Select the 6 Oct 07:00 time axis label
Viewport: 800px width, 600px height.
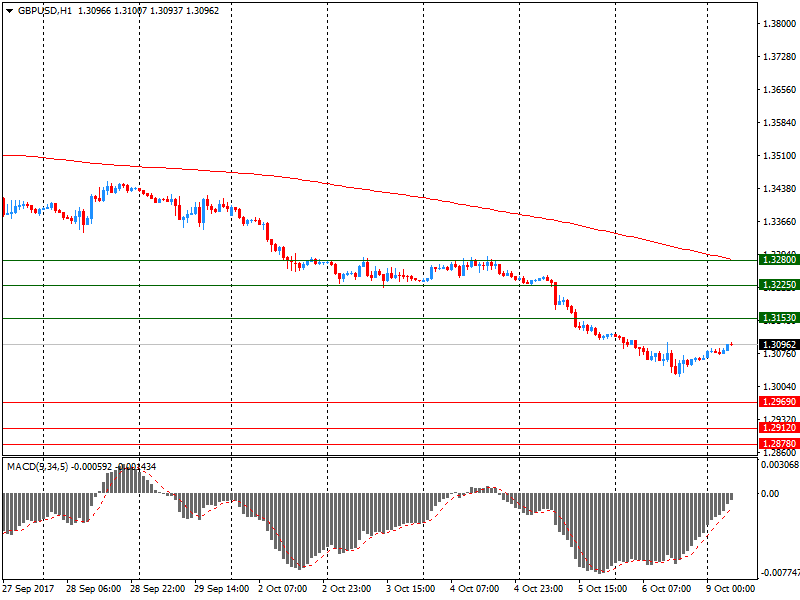click(x=666, y=588)
